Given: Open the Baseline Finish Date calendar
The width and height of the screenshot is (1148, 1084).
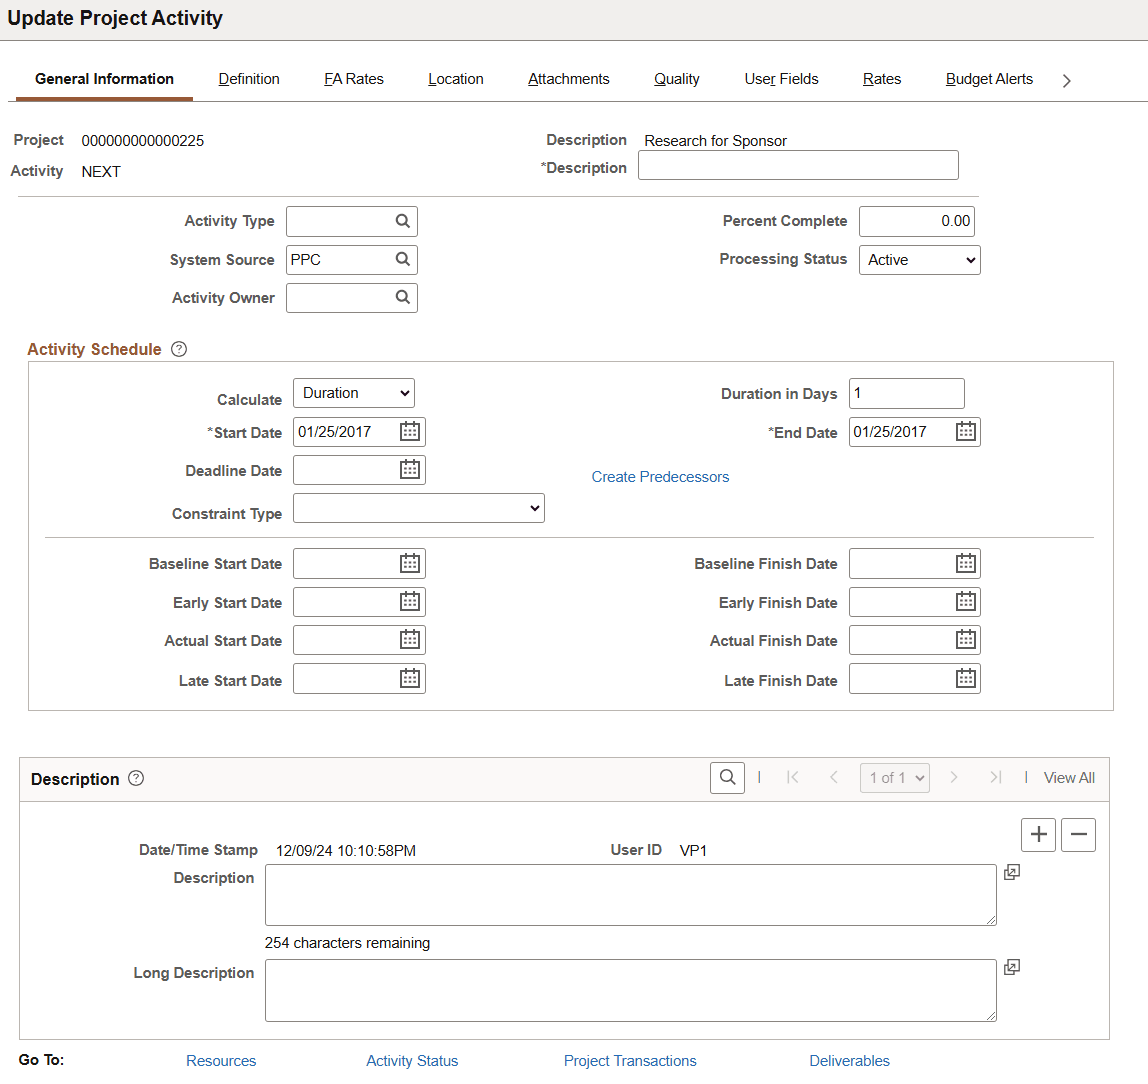Looking at the screenshot, I should click(x=964, y=563).
